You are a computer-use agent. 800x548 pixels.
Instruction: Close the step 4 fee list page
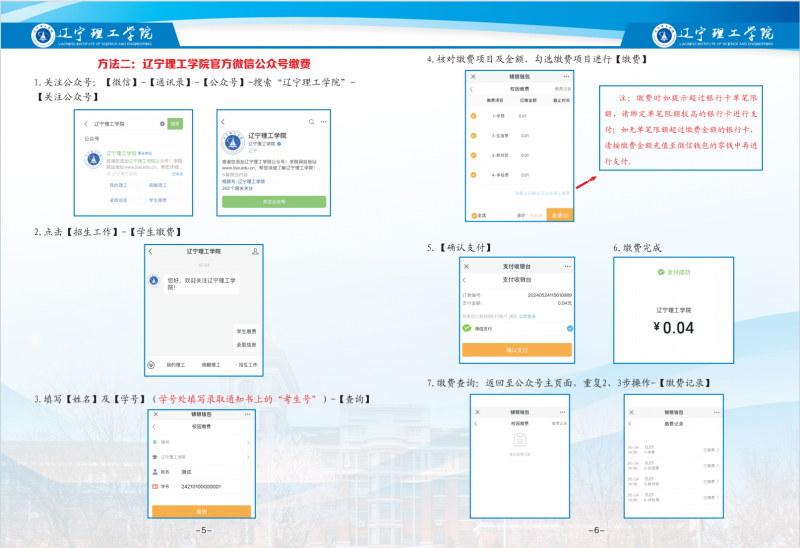click(473, 77)
